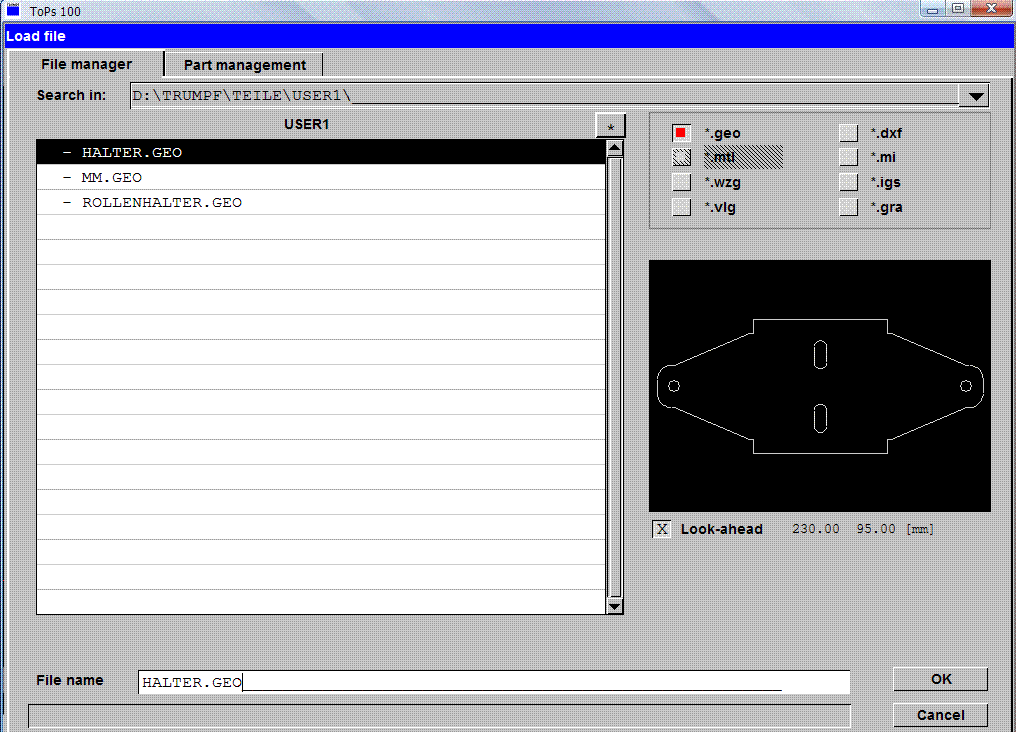Enable the *.wzg file filter checkbox
1016x732 pixels.
click(x=681, y=182)
